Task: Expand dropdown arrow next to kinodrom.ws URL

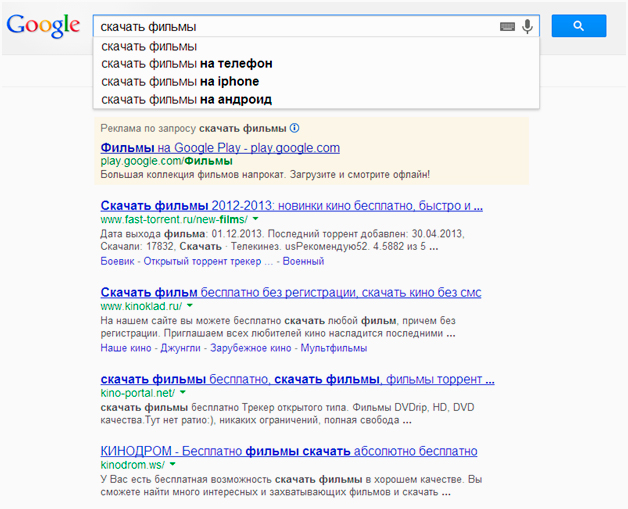Action: (173, 464)
